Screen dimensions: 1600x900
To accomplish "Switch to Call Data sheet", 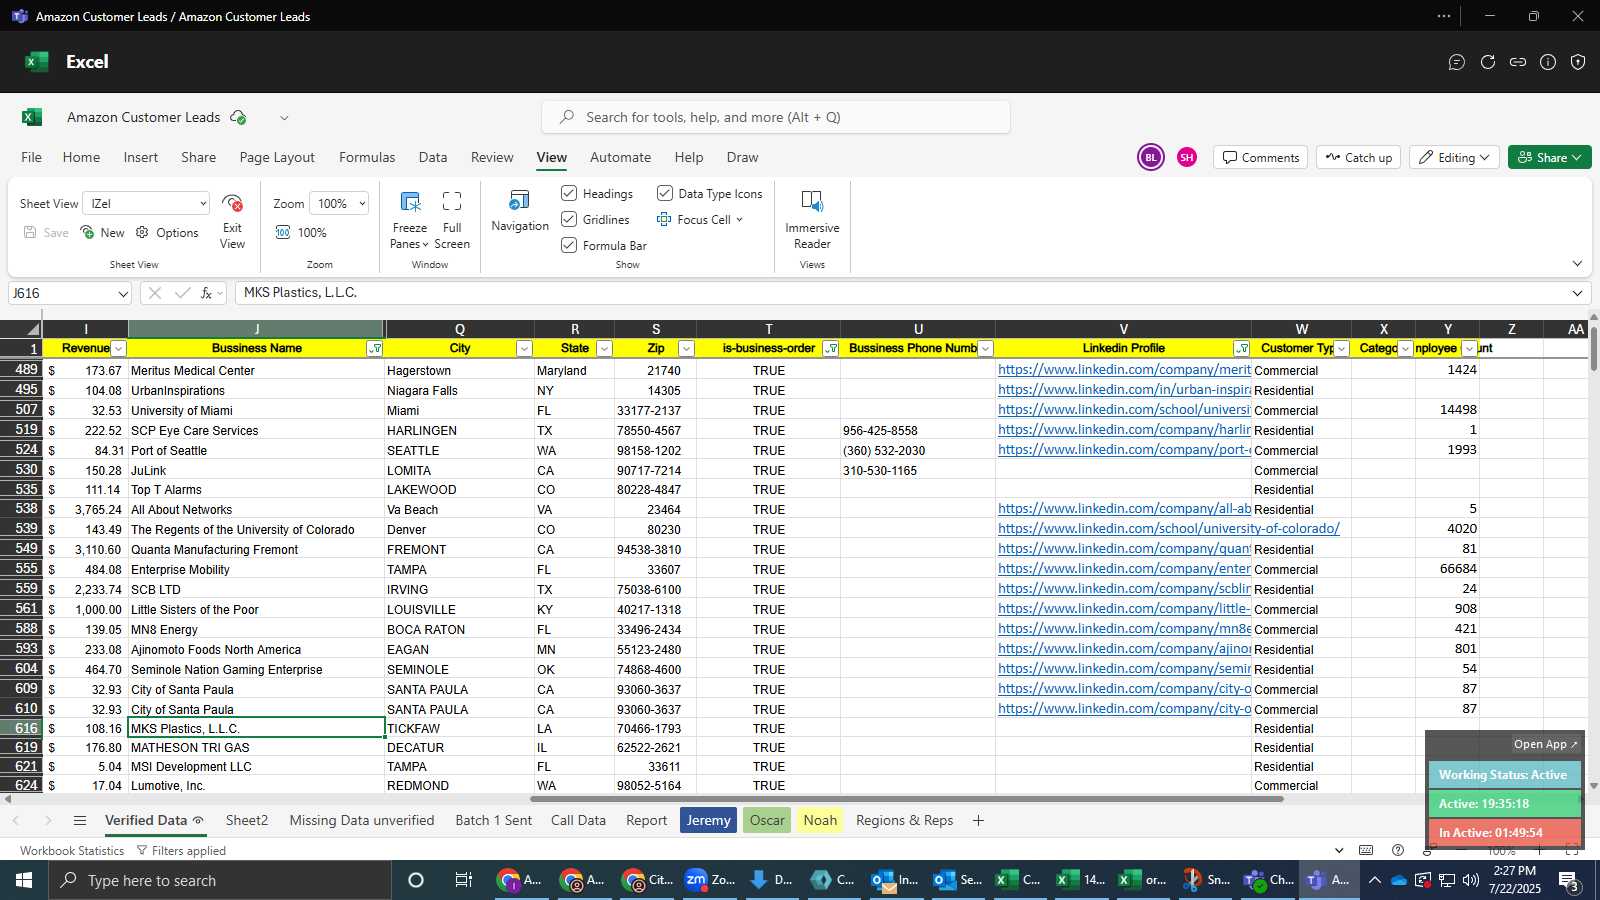I will [x=578, y=821].
